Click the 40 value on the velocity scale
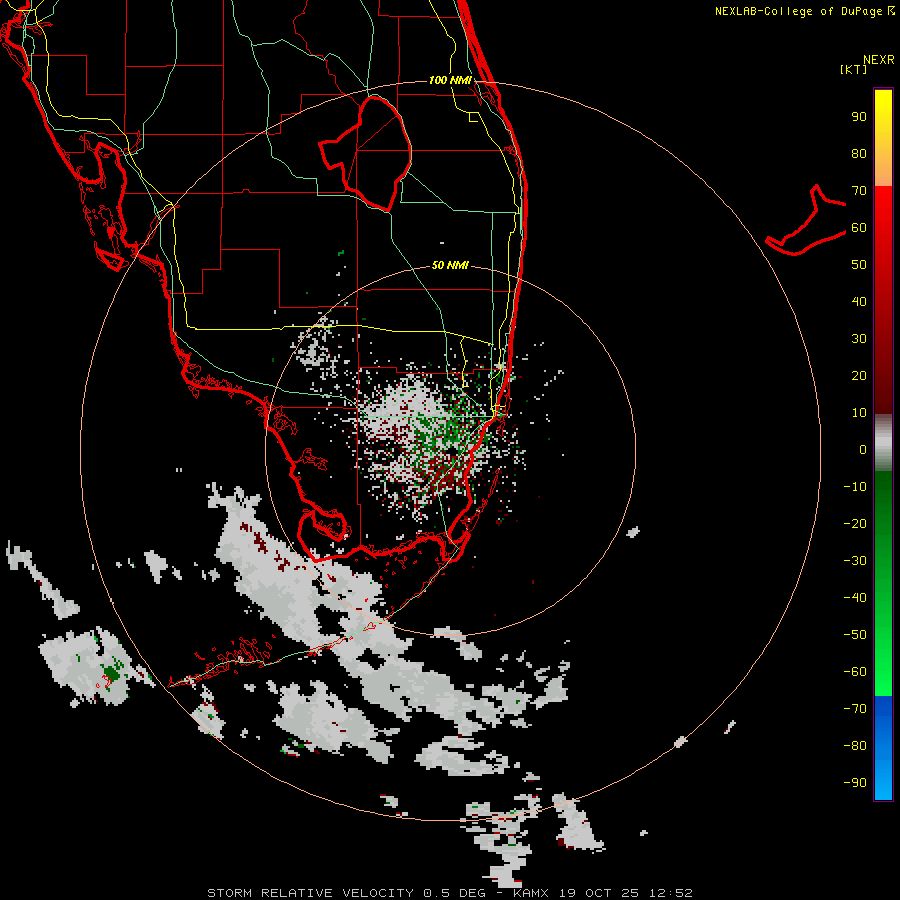Image resolution: width=900 pixels, height=900 pixels. (859, 301)
